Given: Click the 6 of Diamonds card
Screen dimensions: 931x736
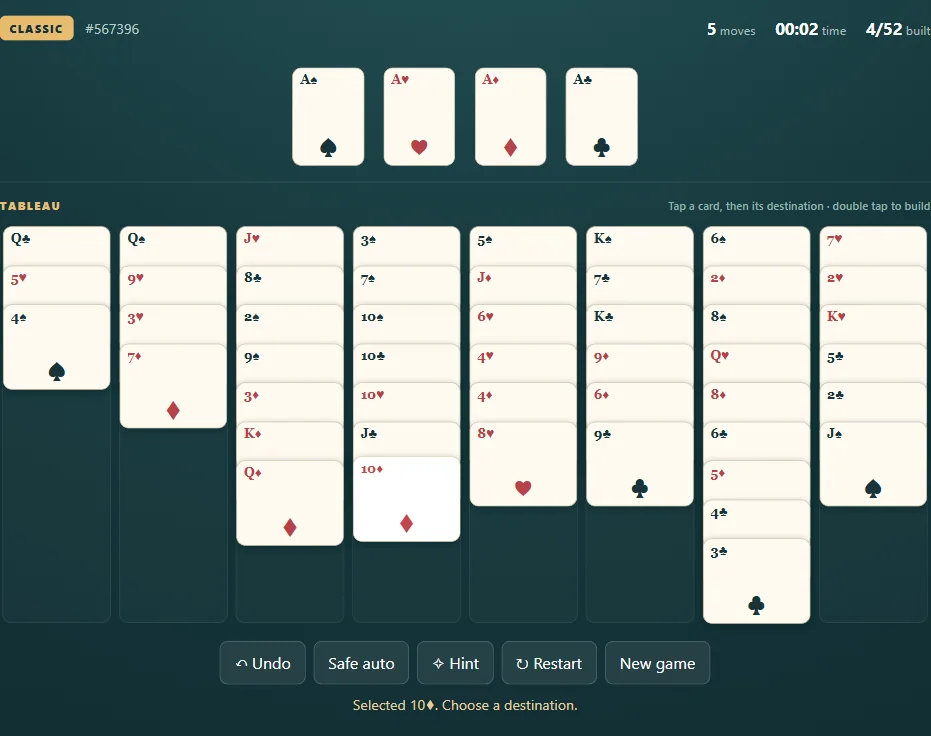Looking at the screenshot, I should [640, 402].
